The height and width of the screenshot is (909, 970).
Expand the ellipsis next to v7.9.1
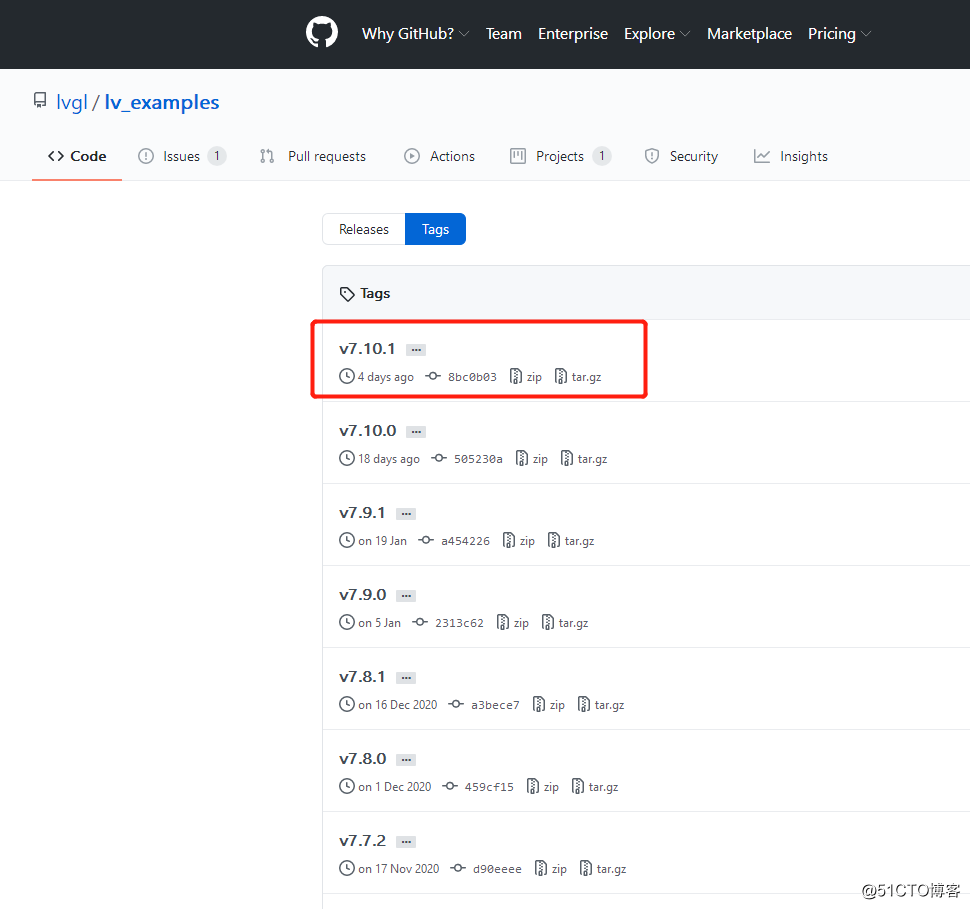tap(406, 514)
